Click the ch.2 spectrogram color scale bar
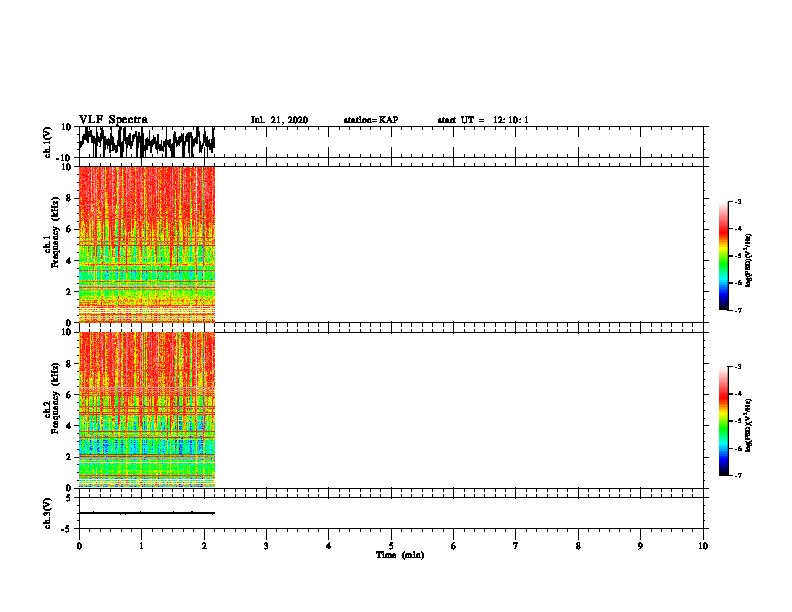 (x=723, y=421)
